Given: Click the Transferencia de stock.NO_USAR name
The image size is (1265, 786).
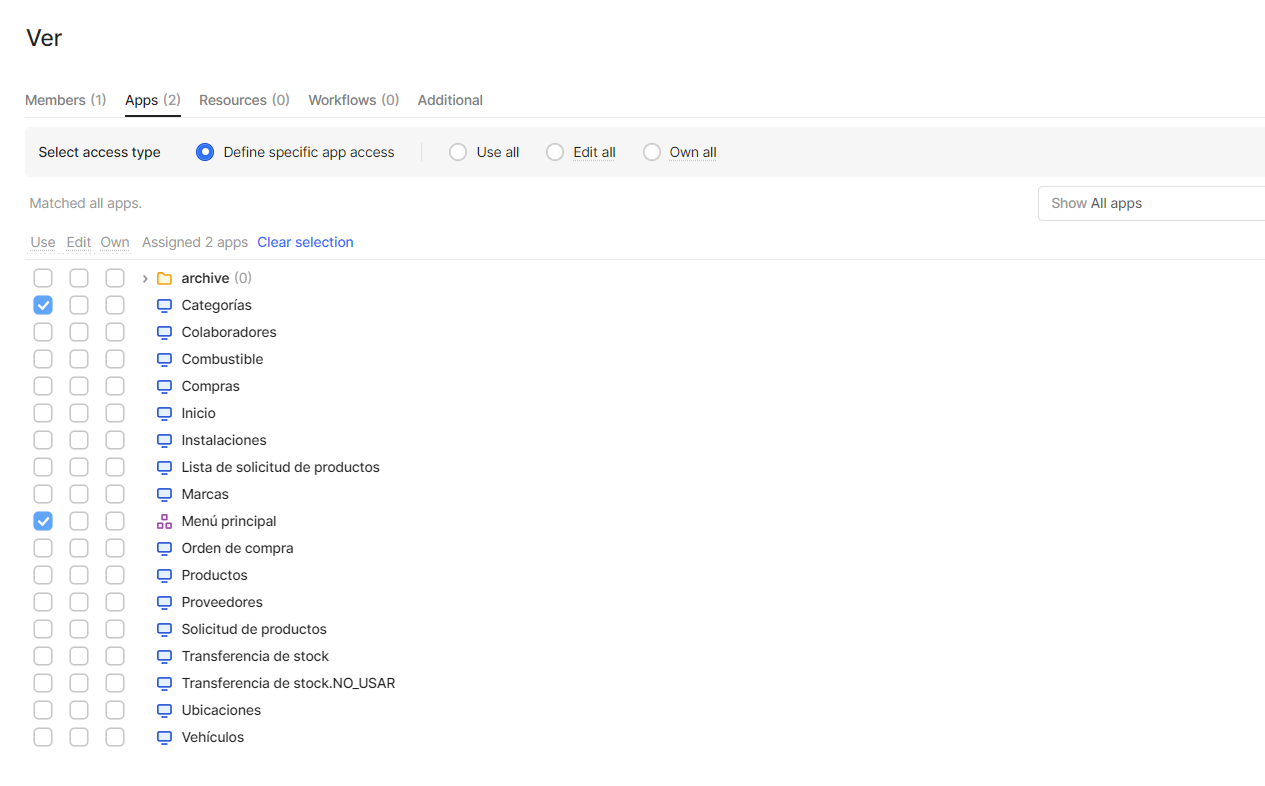Looking at the screenshot, I should pyautogui.click(x=288, y=683).
